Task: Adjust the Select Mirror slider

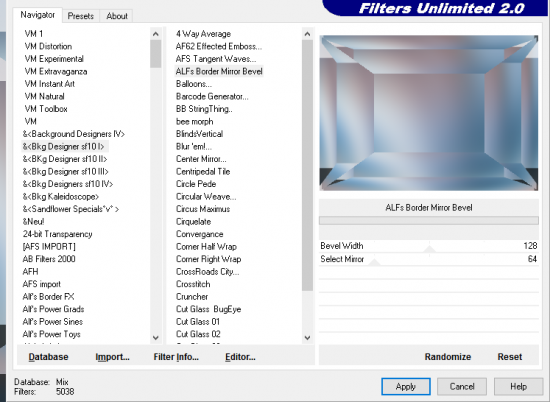Action: coord(429,259)
